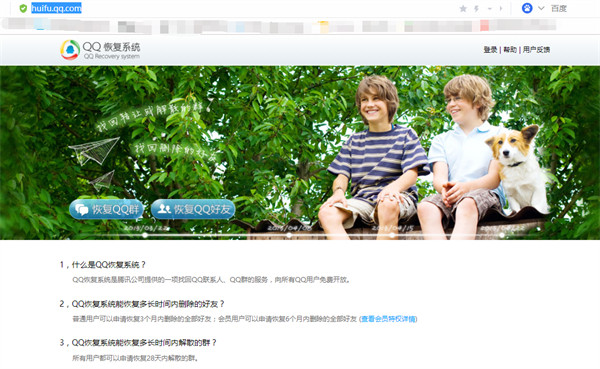
Task: Open the 查看会员特权详情 link
Action: 388,319
